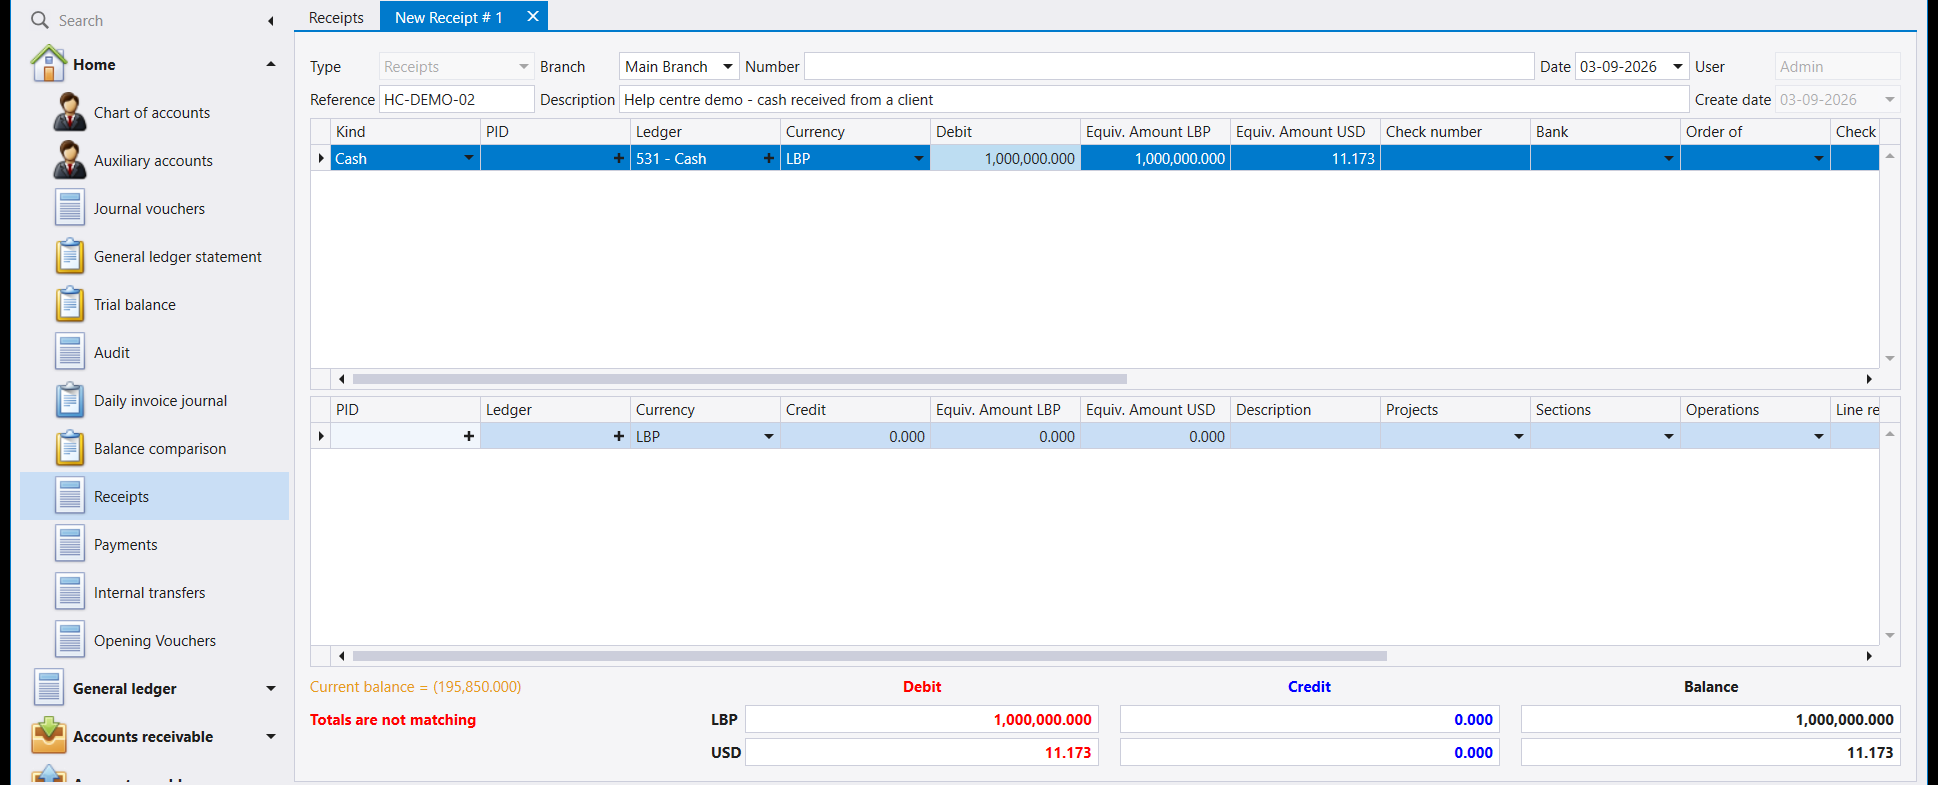
Task: Open the Journal vouchers icon
Action: click(69, 208)
